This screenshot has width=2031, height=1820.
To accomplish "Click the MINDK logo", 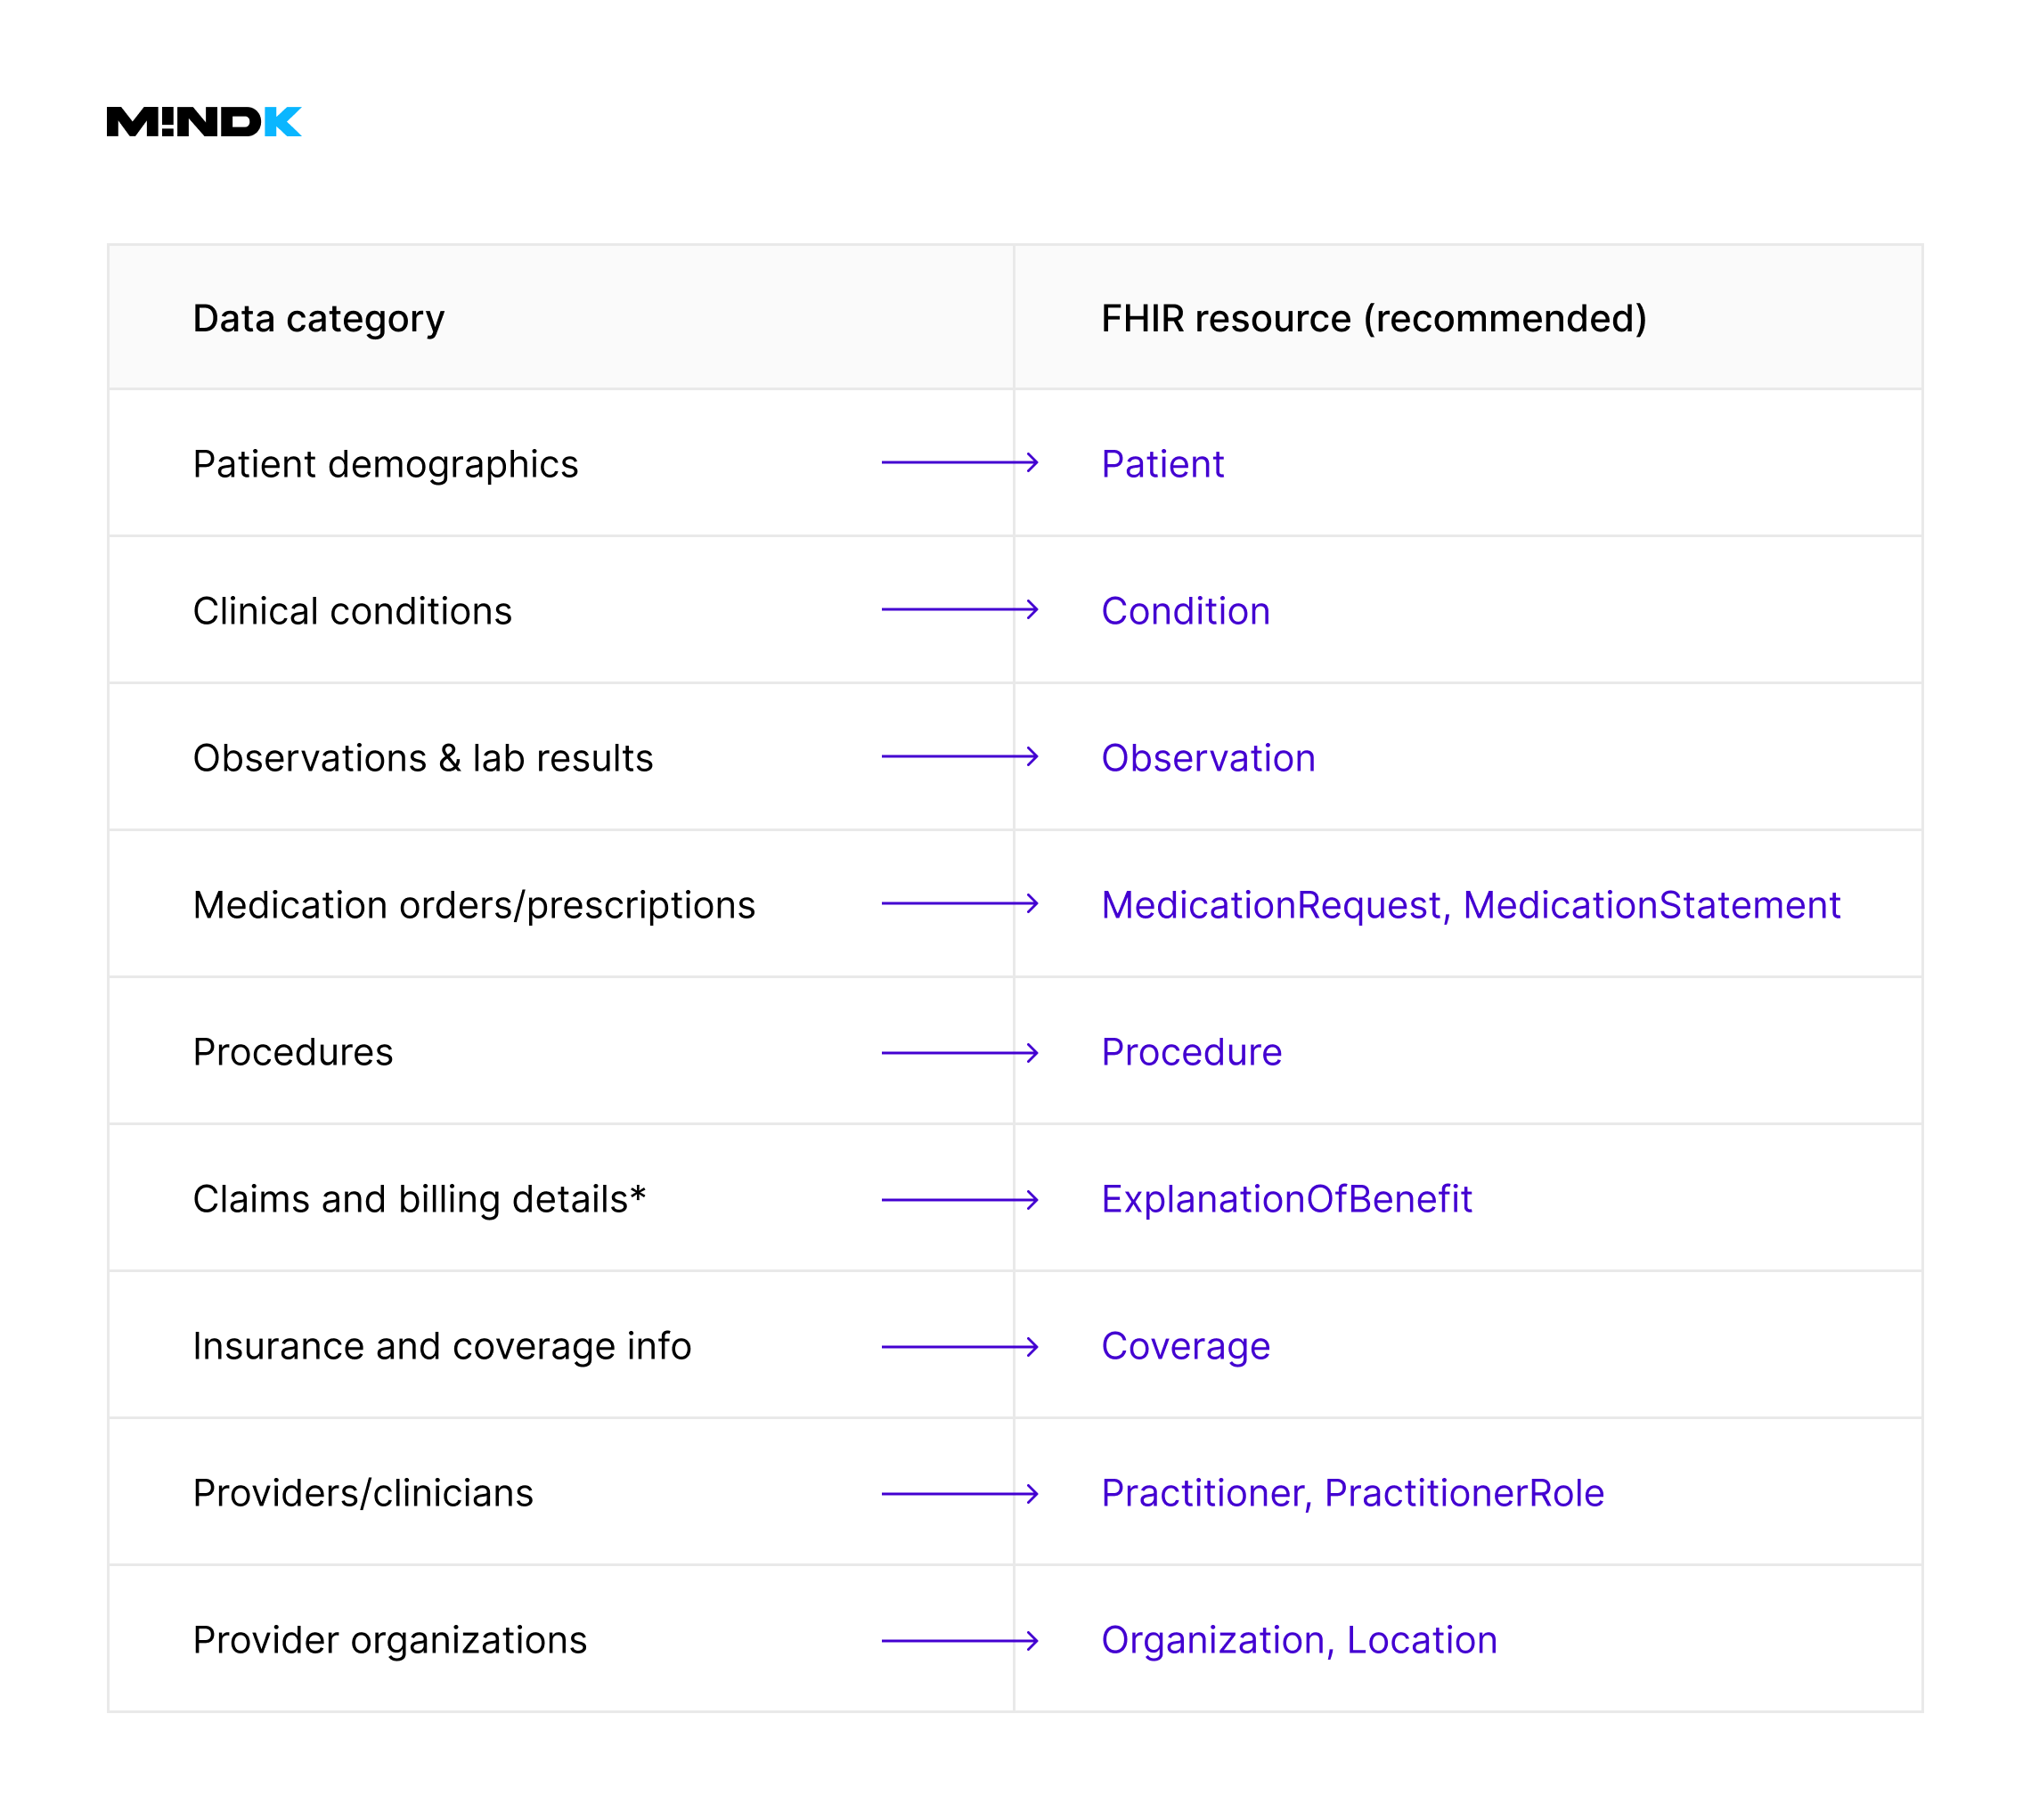I will click(x=203, y=121).
